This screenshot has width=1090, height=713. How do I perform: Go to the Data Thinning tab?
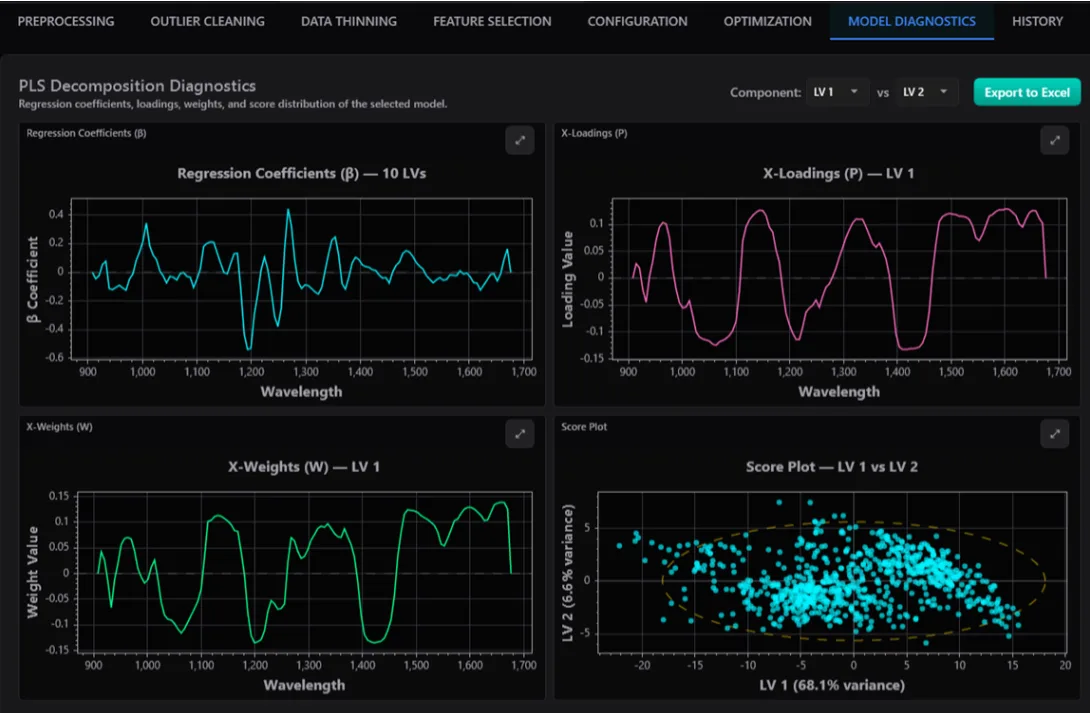click(x=349, y=22)
